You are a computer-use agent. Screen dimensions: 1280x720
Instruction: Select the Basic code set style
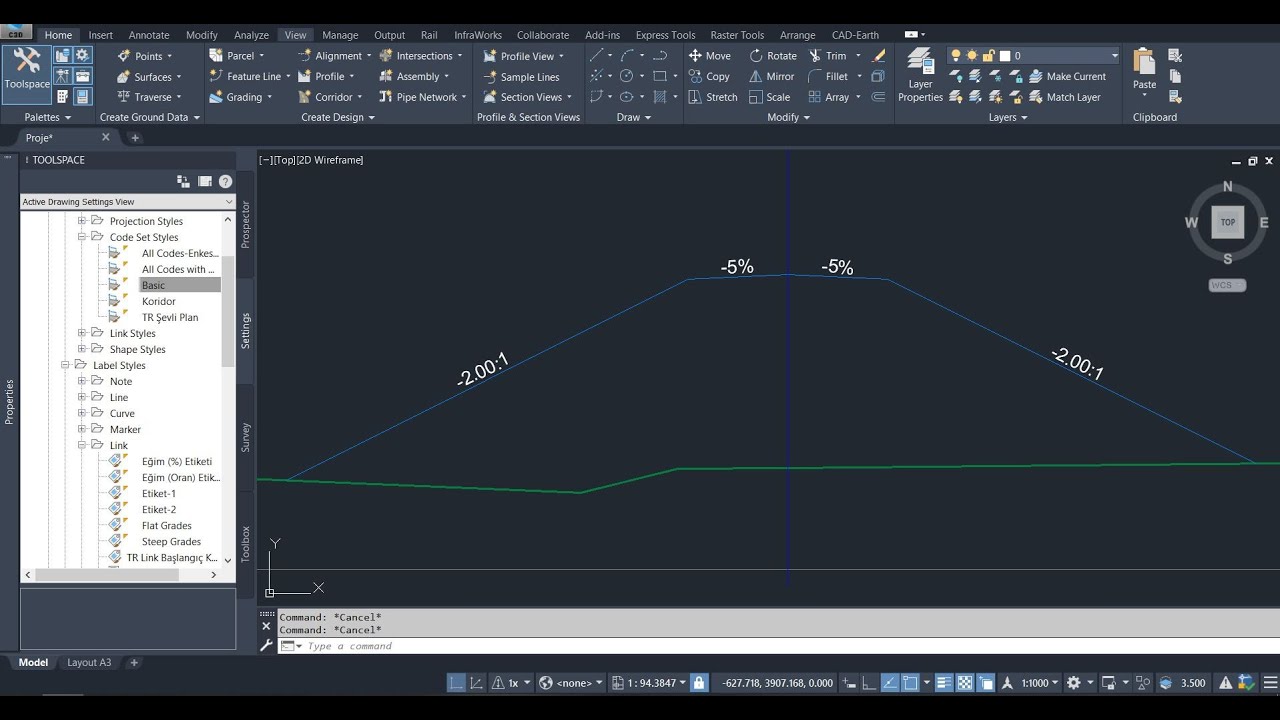click(153, 285)
